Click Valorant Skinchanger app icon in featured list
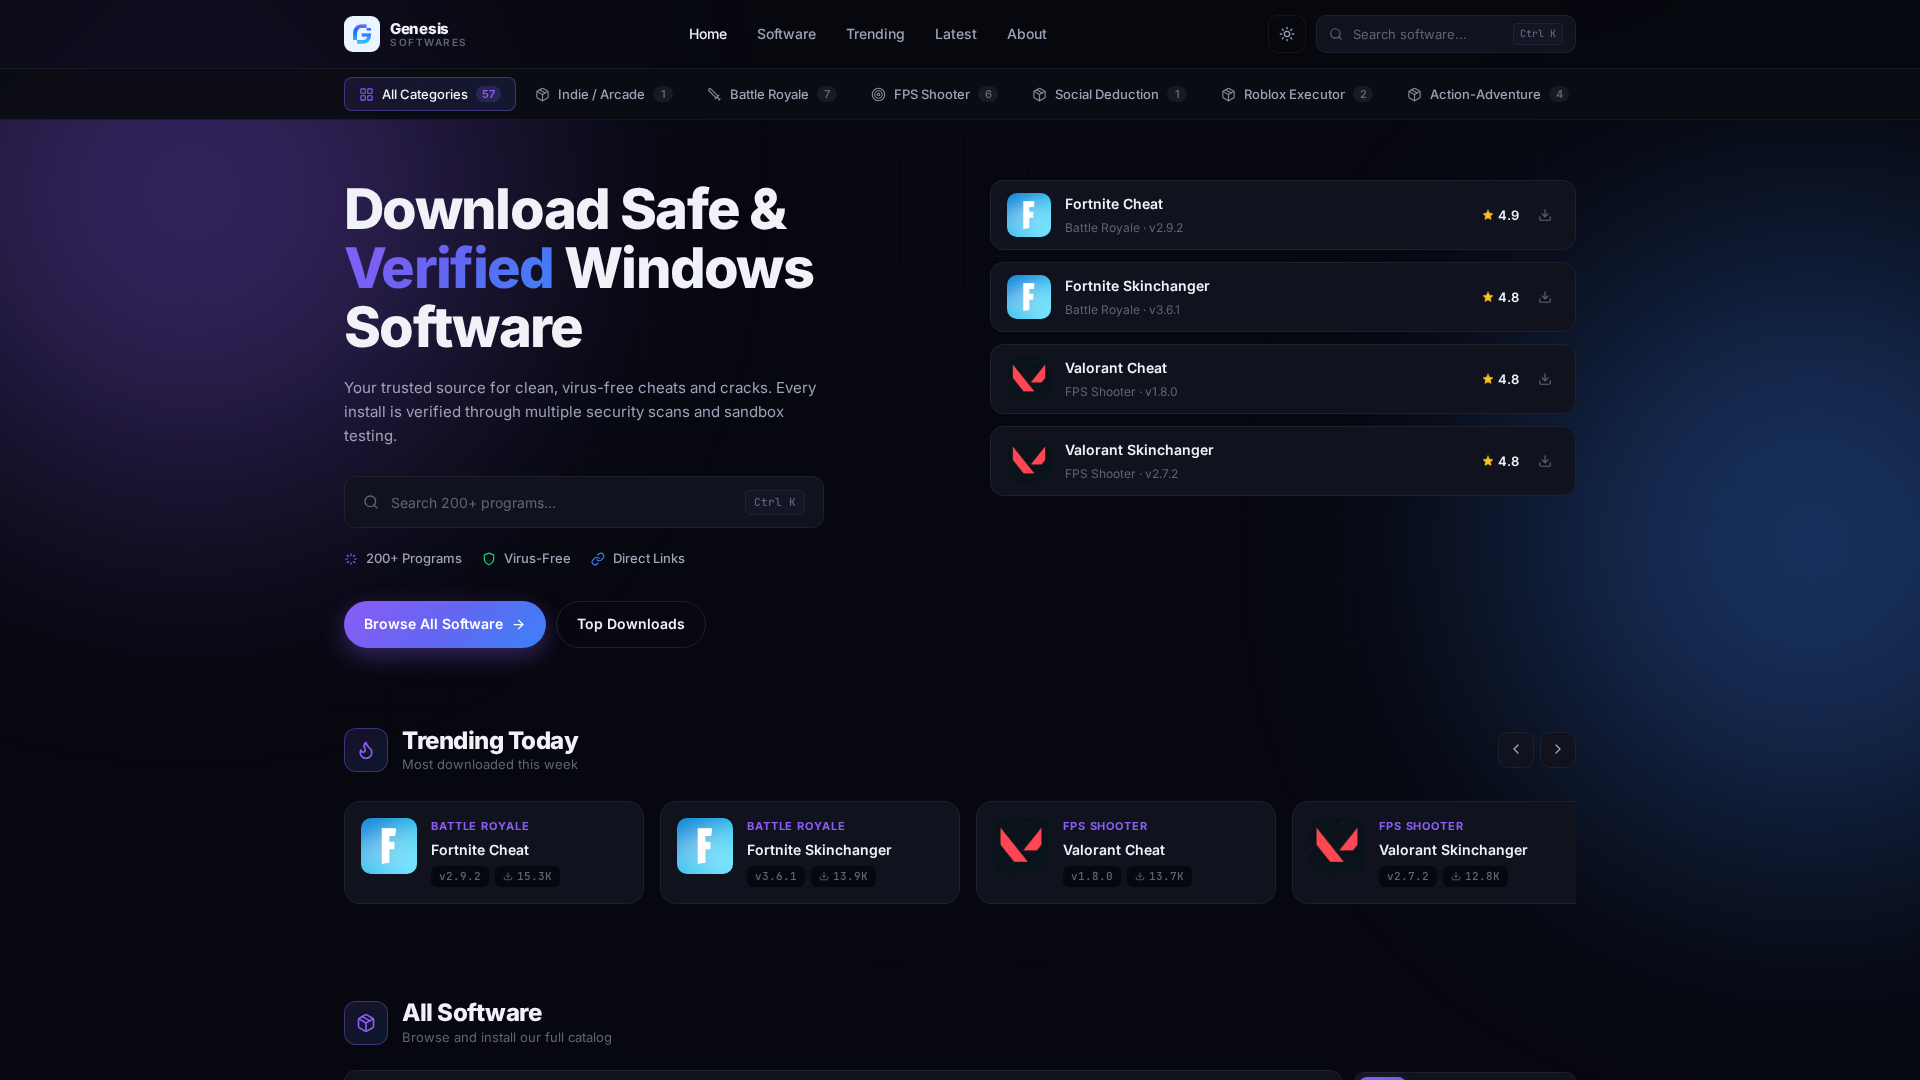 tap(1029, 461)
